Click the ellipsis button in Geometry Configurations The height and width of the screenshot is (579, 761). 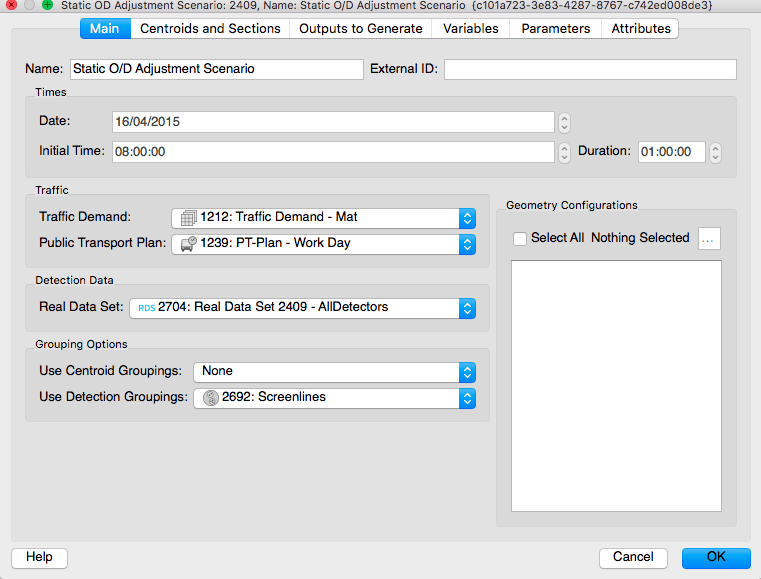click(709, 239)
